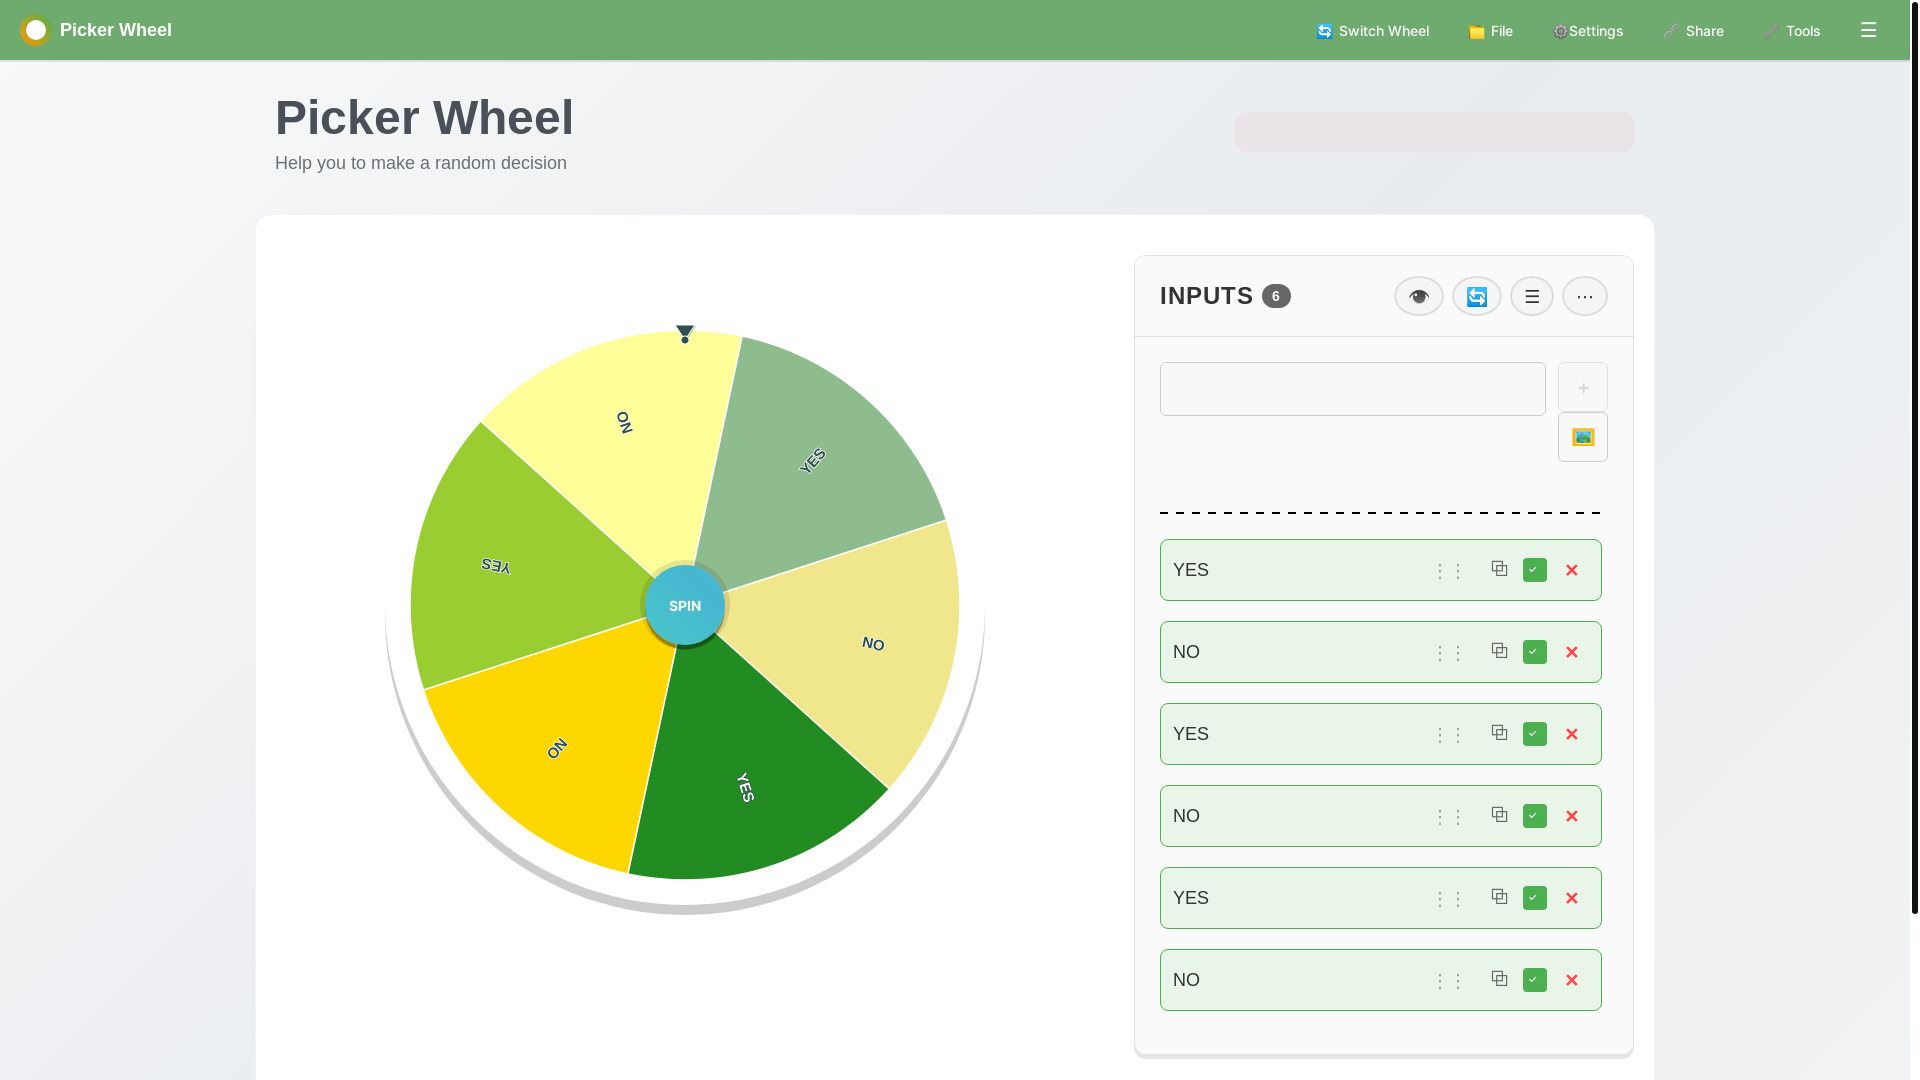Click the Picker Wheel header brand text
Viewport: 1920px width, 1080px height.
click(116, 30)
